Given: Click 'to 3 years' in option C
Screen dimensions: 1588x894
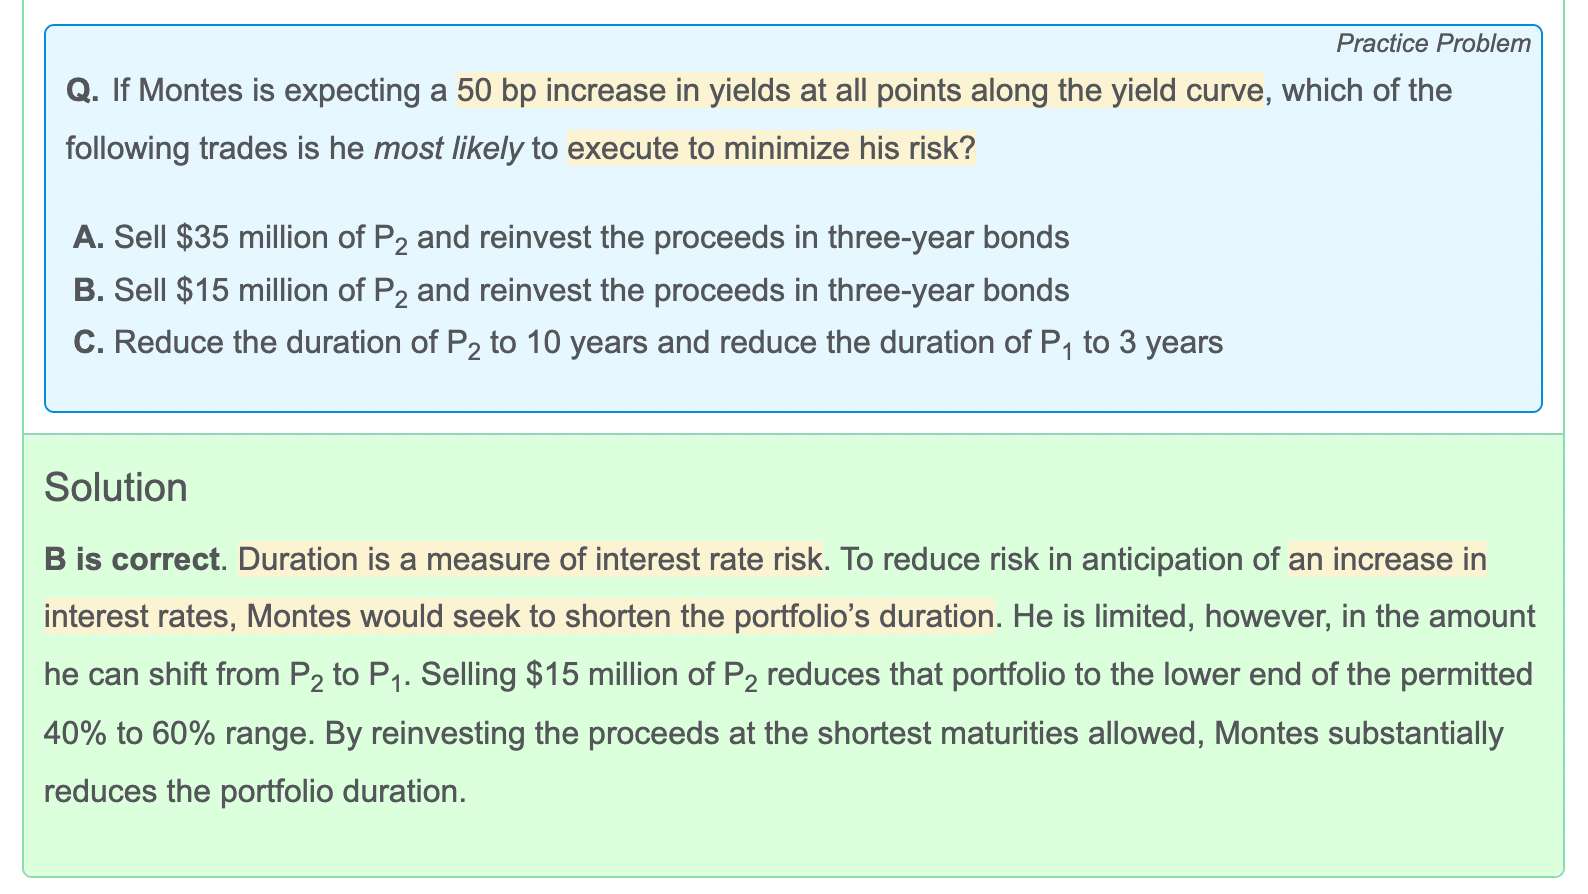Looking at the screenshot, I should (1152, 343).
